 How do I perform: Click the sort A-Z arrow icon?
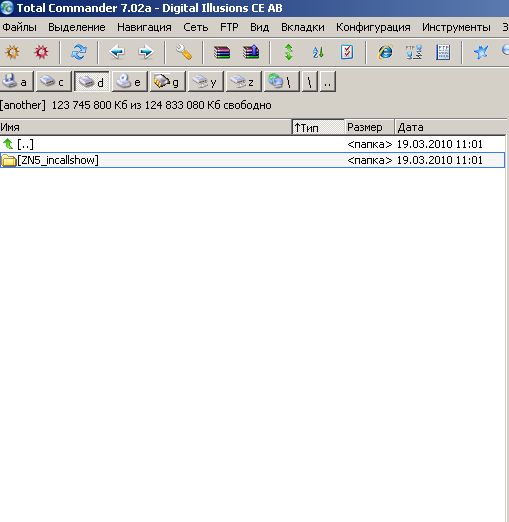point(318,52)
